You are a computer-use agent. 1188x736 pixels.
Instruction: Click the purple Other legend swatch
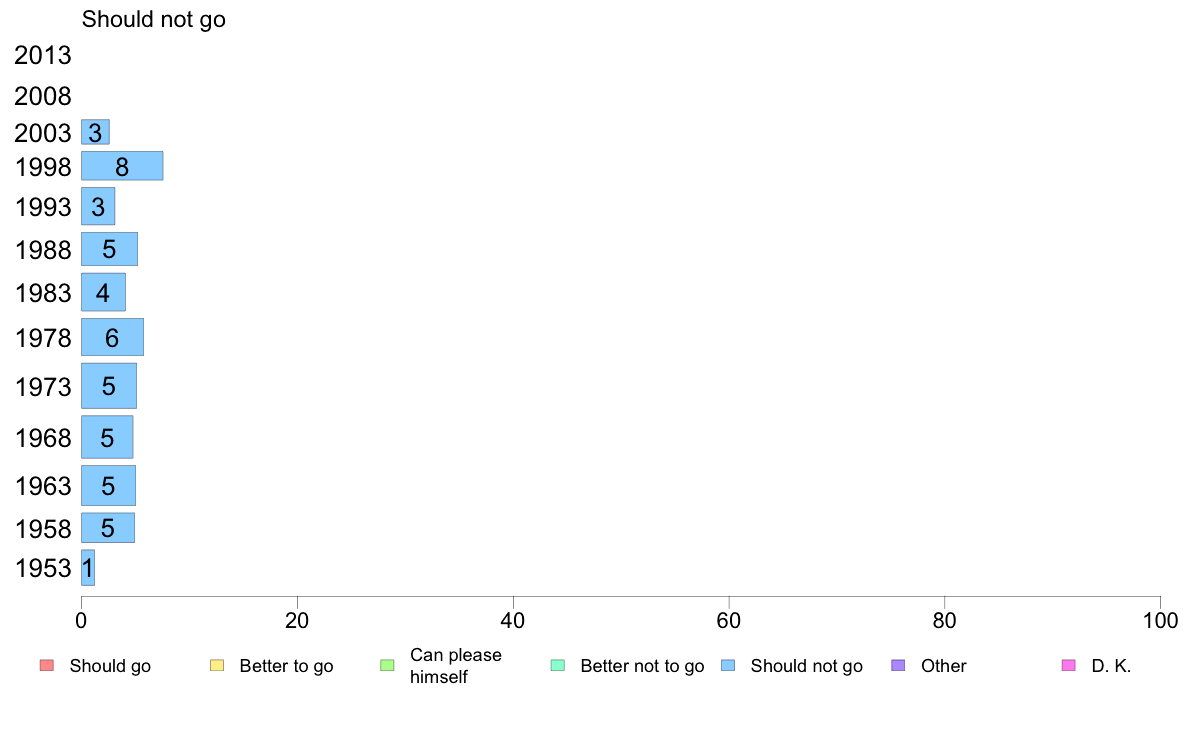pyautogui.click(x=899, y=666)
